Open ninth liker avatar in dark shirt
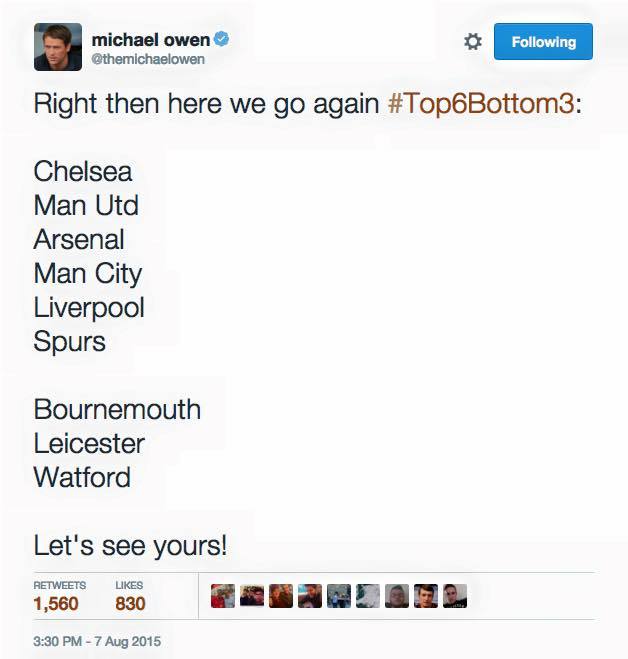Viewport: 628px width, 659px height. click(x=455, y=596)
